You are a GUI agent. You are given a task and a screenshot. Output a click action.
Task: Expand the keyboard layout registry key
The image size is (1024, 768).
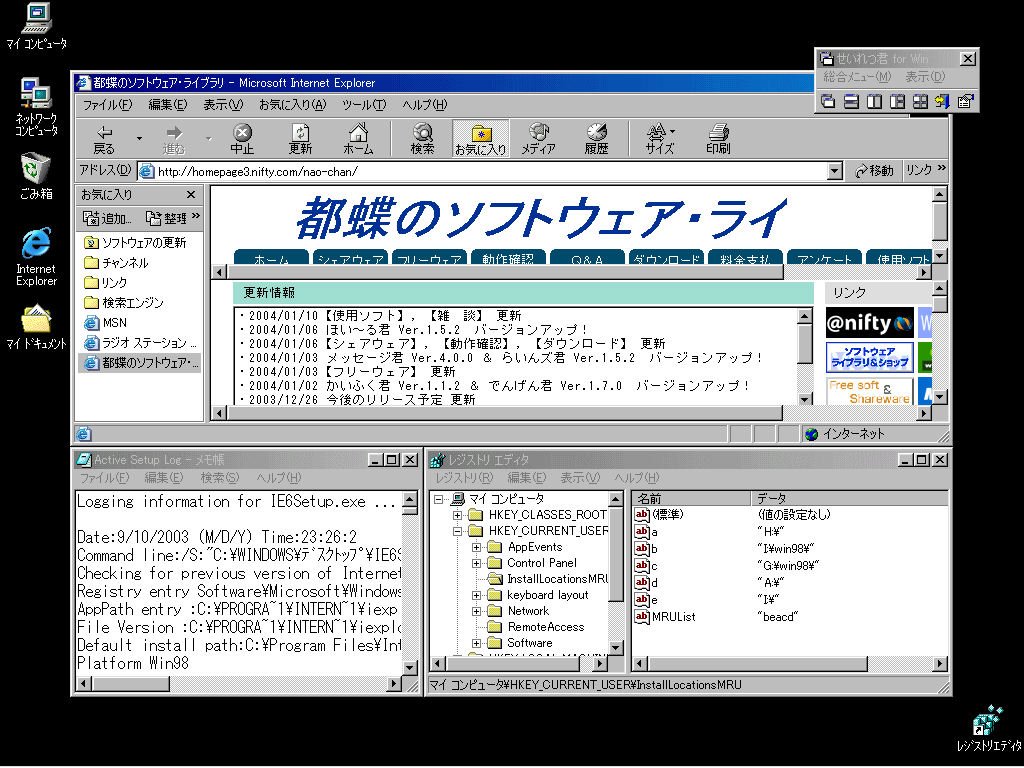pyautogui.click(x=477, y=595)
